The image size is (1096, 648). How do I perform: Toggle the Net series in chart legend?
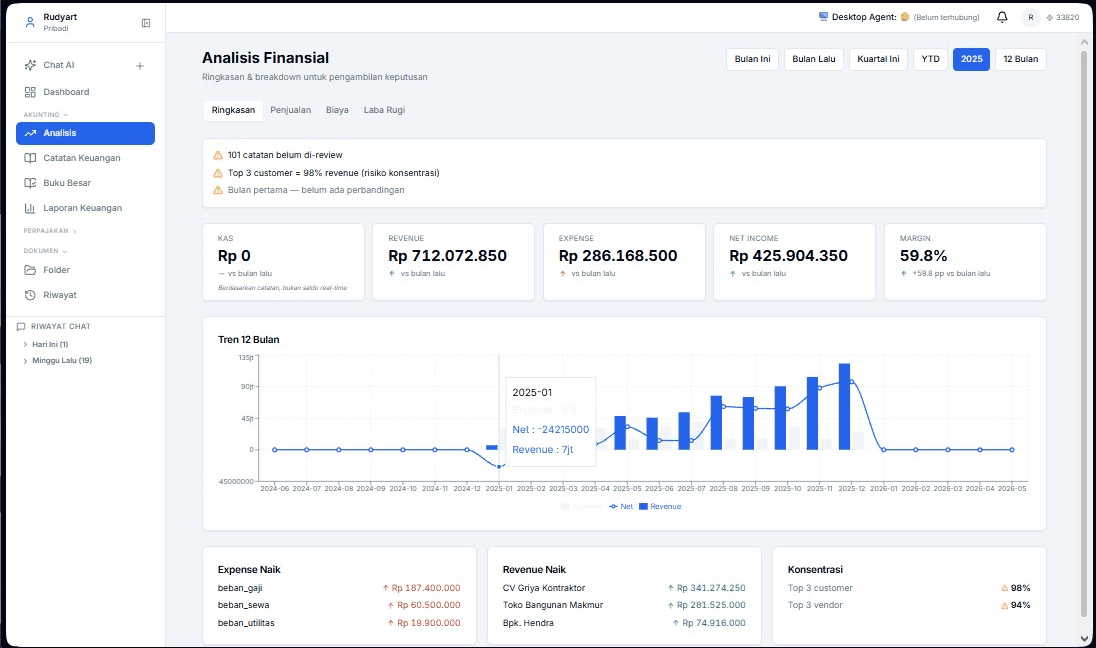621,507
